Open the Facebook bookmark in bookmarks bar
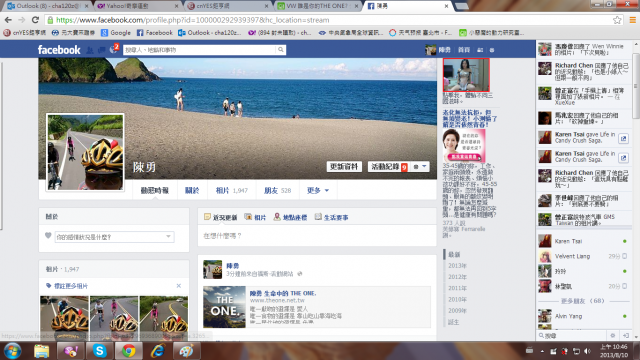This screenshot has height=360, width=640. pyautogui.click(x=155, y=33)
